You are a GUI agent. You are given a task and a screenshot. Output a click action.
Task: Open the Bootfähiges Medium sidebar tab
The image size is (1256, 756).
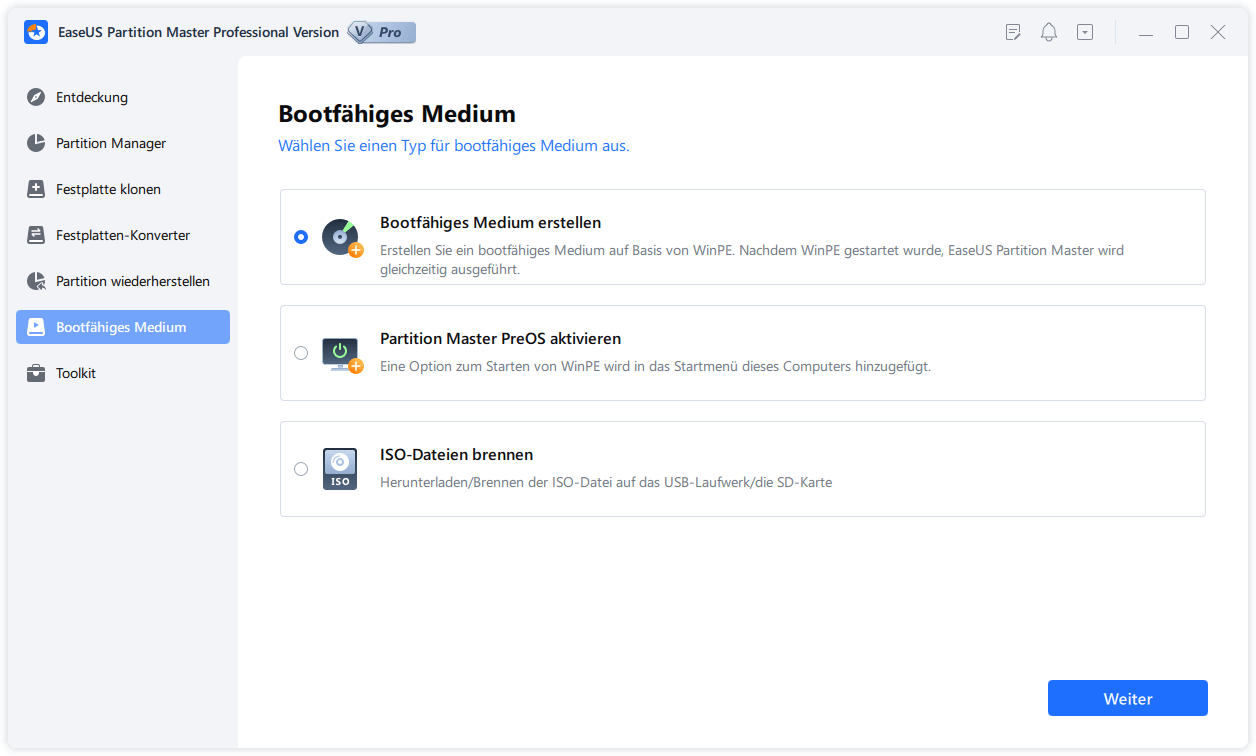pyautogui.click(x=122, y=327)
